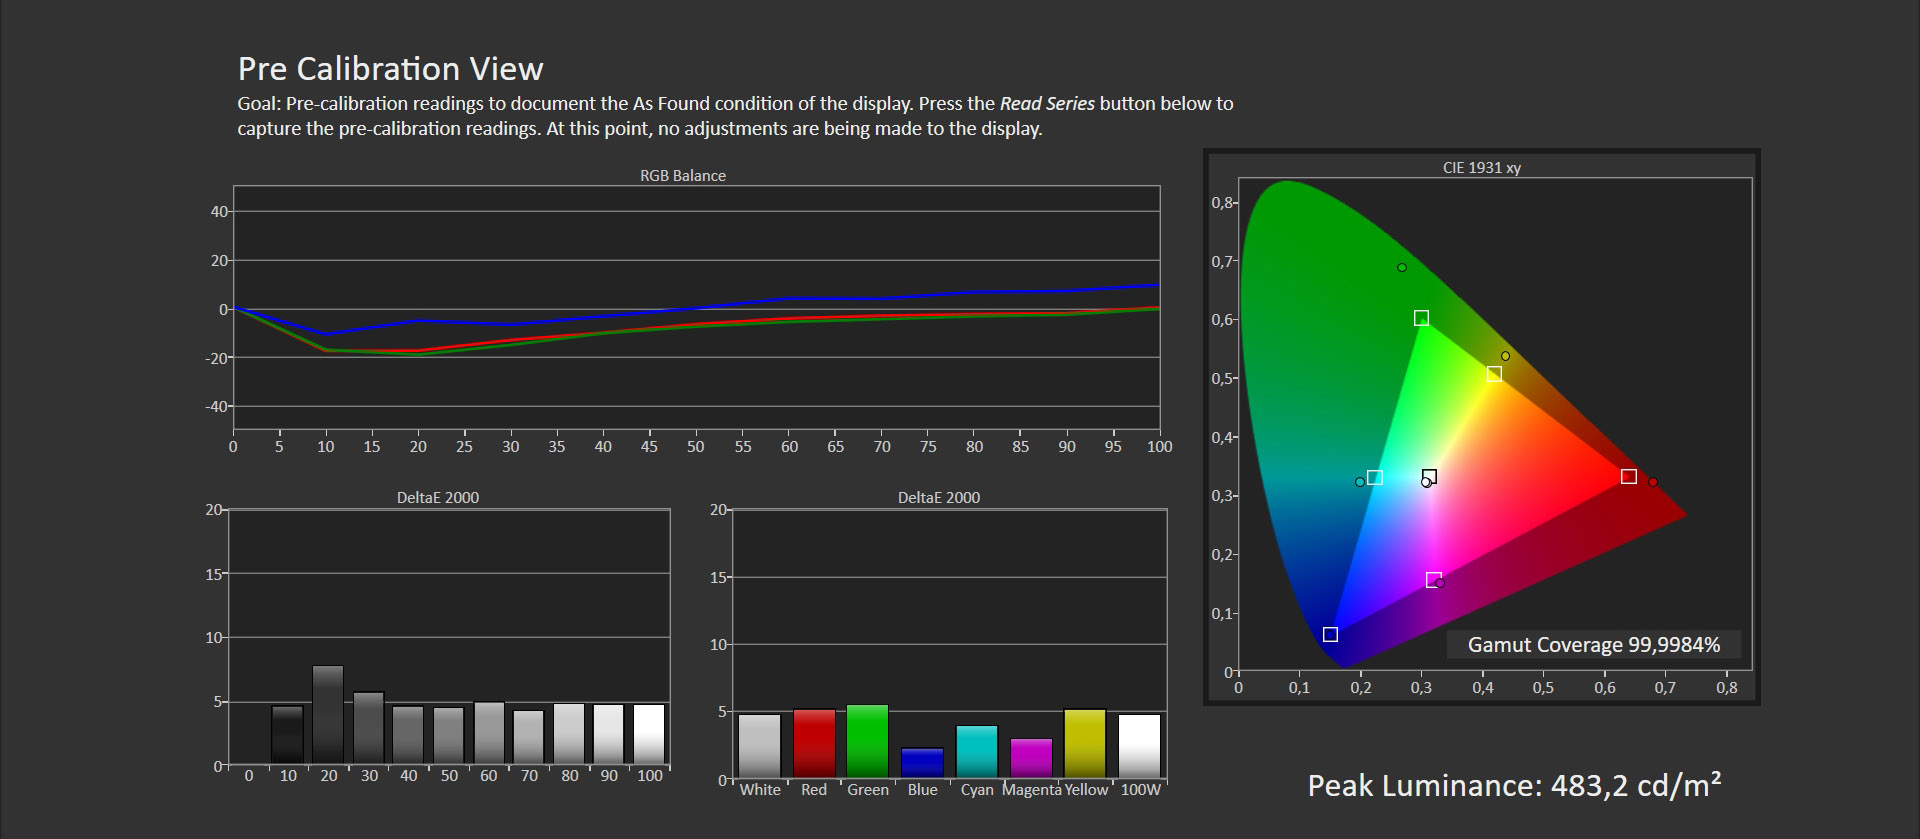Screen dimensions: 1920x839
Task: Click the red target square in CIE diagram
Action: [1629, 476]
